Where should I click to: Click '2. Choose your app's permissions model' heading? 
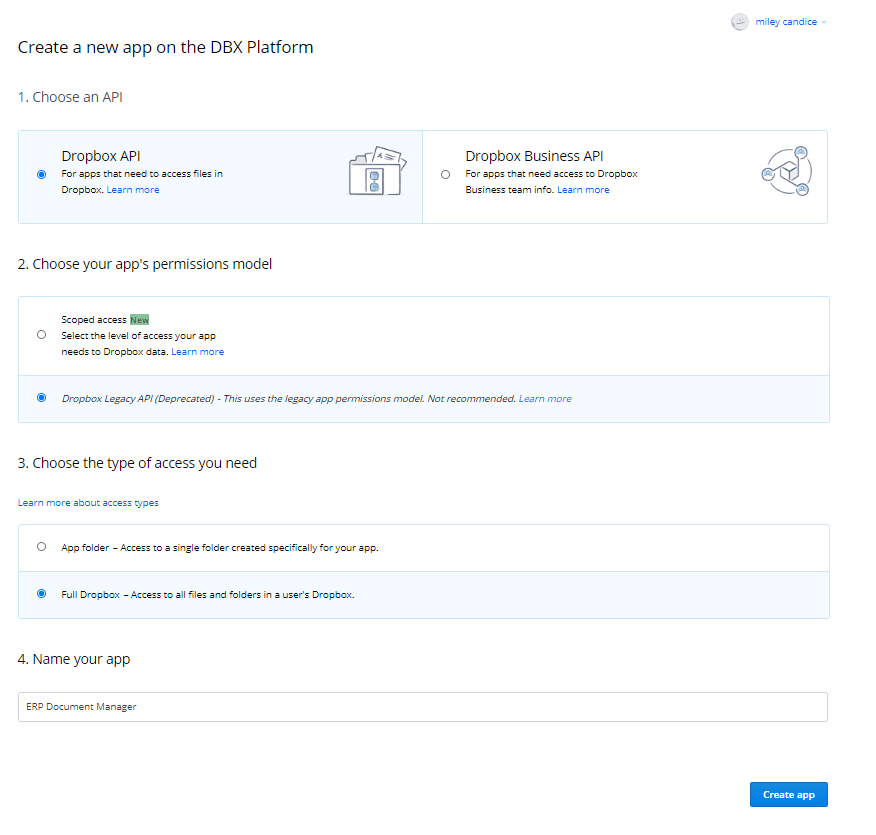(145, 264)
